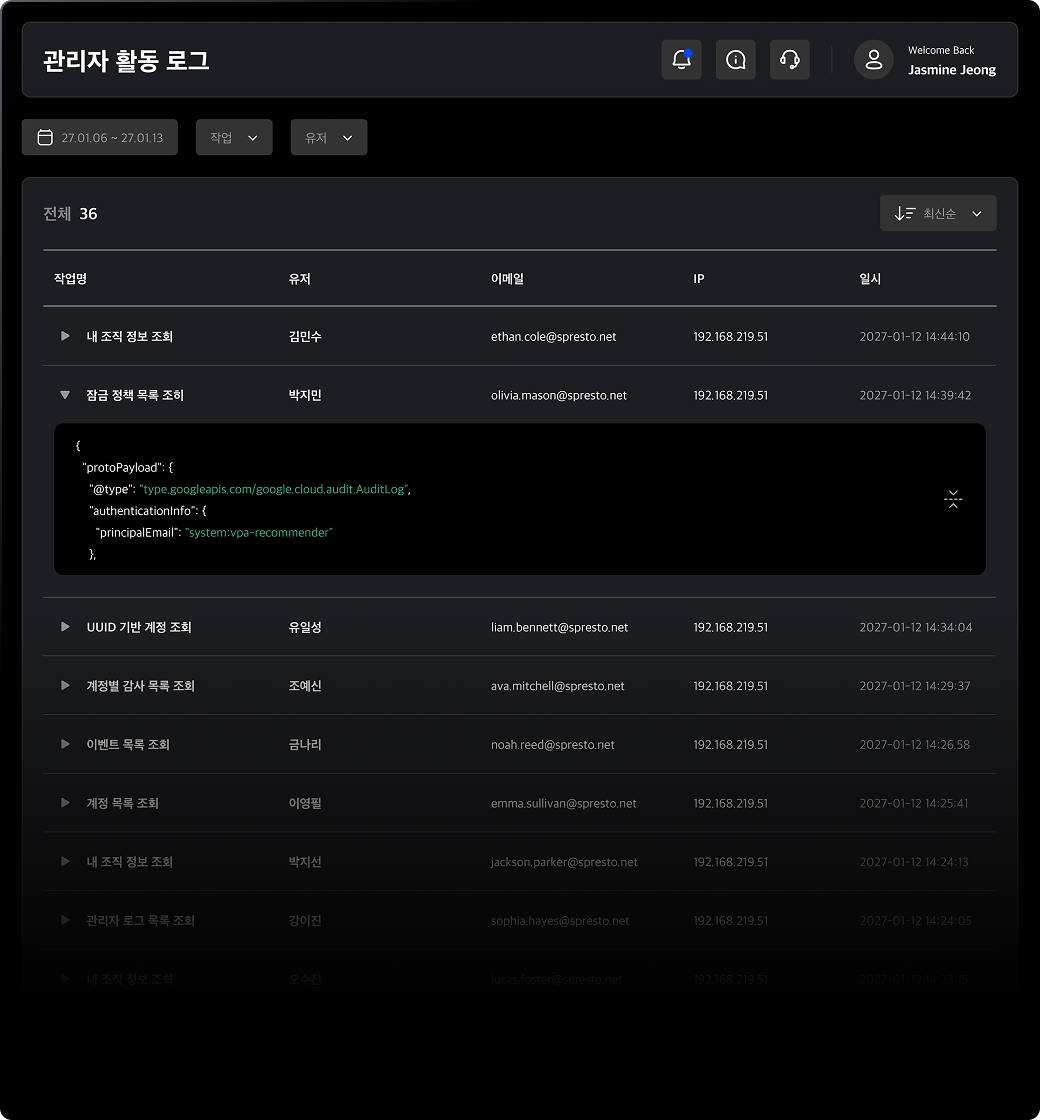Click user name 박지민
Viewport: 1040px width, 1120px height.
(x=305, y=395)
